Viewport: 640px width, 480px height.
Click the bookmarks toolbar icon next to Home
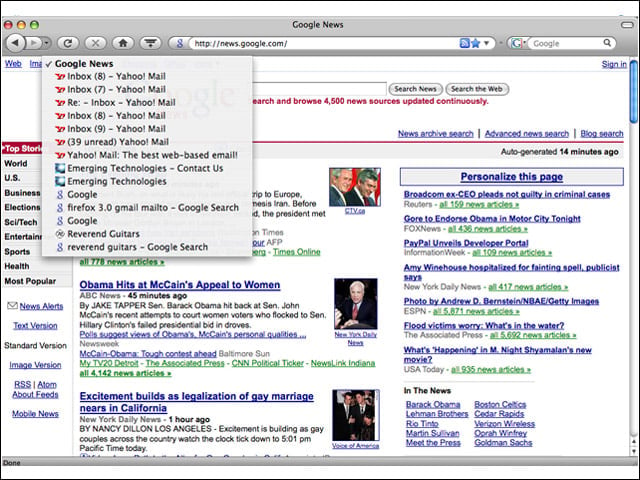pos(150,42)
